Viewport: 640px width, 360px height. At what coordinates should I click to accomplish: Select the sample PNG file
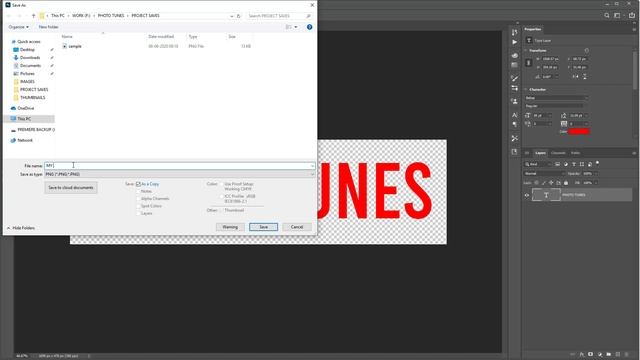coord(75,47)
